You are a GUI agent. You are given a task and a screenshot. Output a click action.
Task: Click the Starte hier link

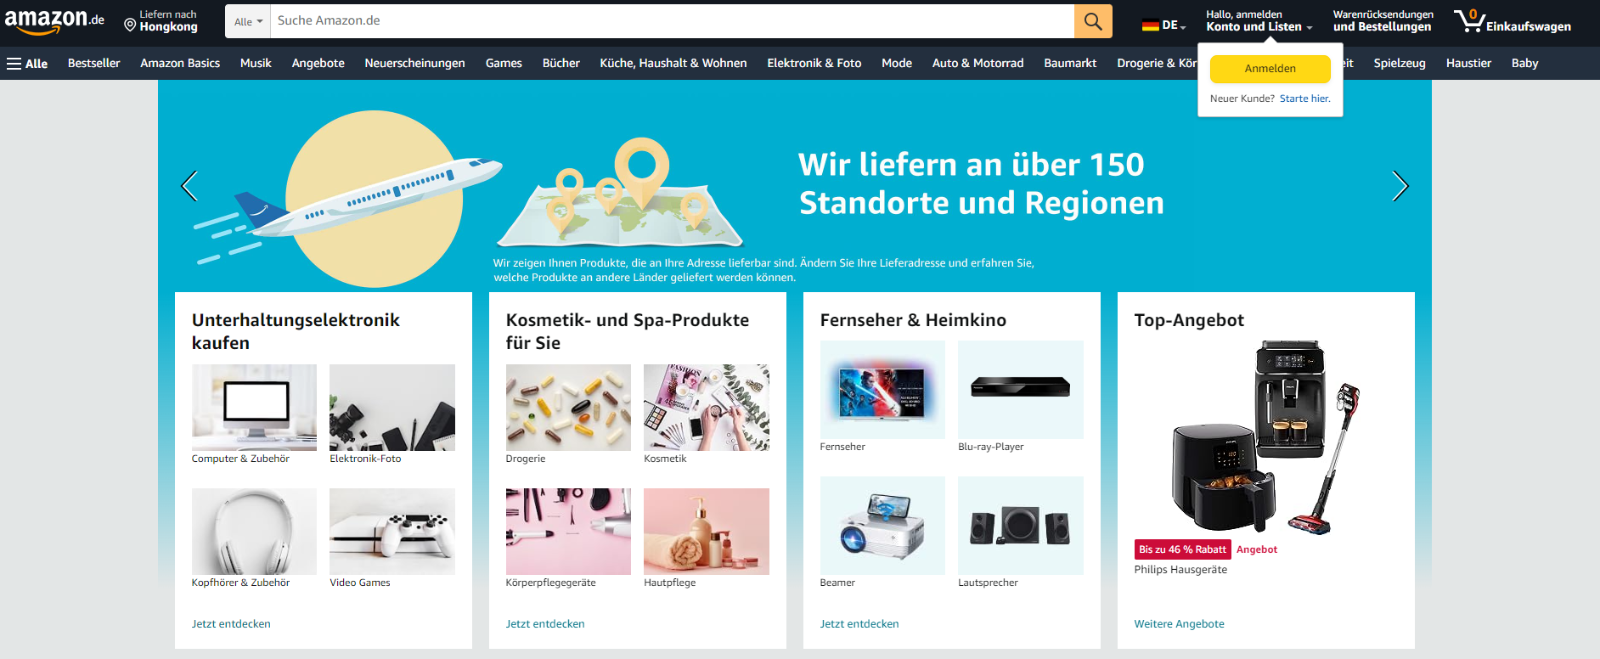1305,99
